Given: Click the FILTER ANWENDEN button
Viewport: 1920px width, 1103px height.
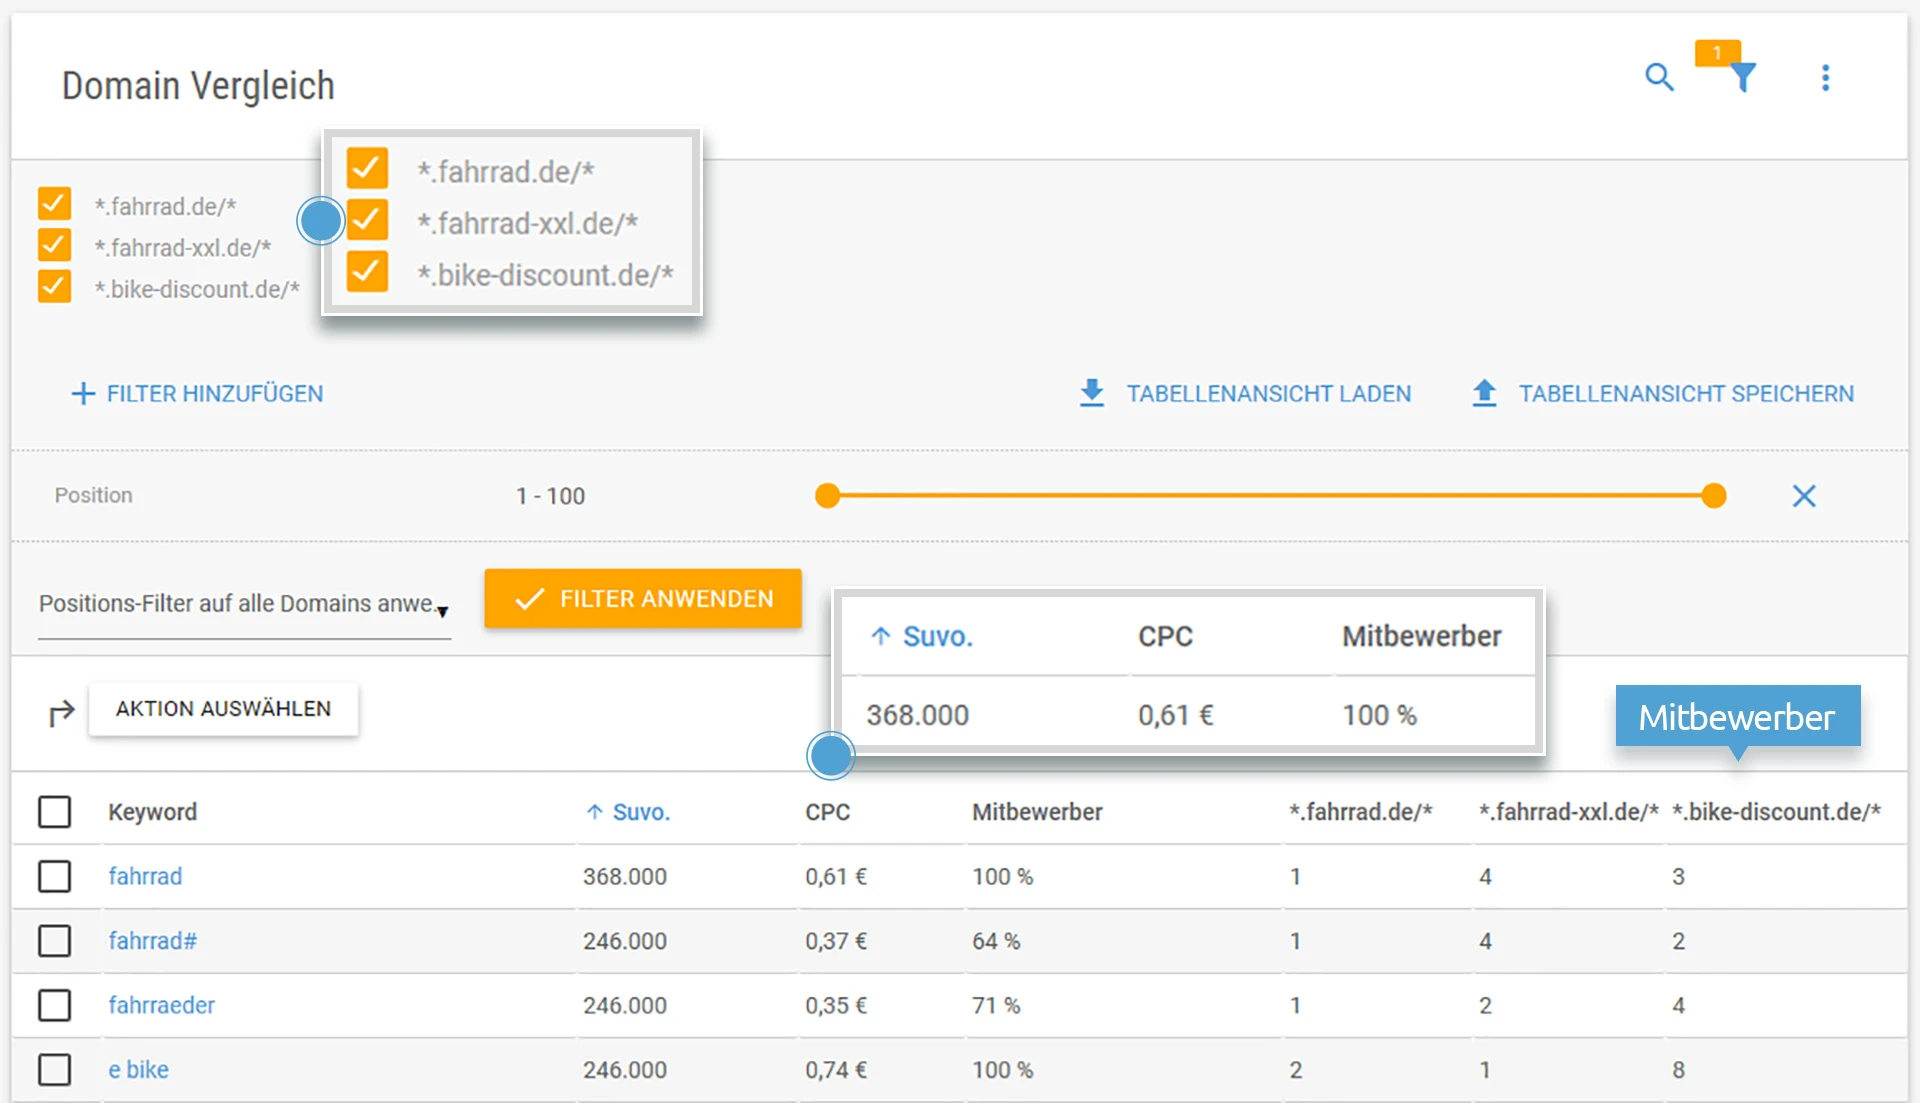Looking at the screenshot, I should 642,598.
